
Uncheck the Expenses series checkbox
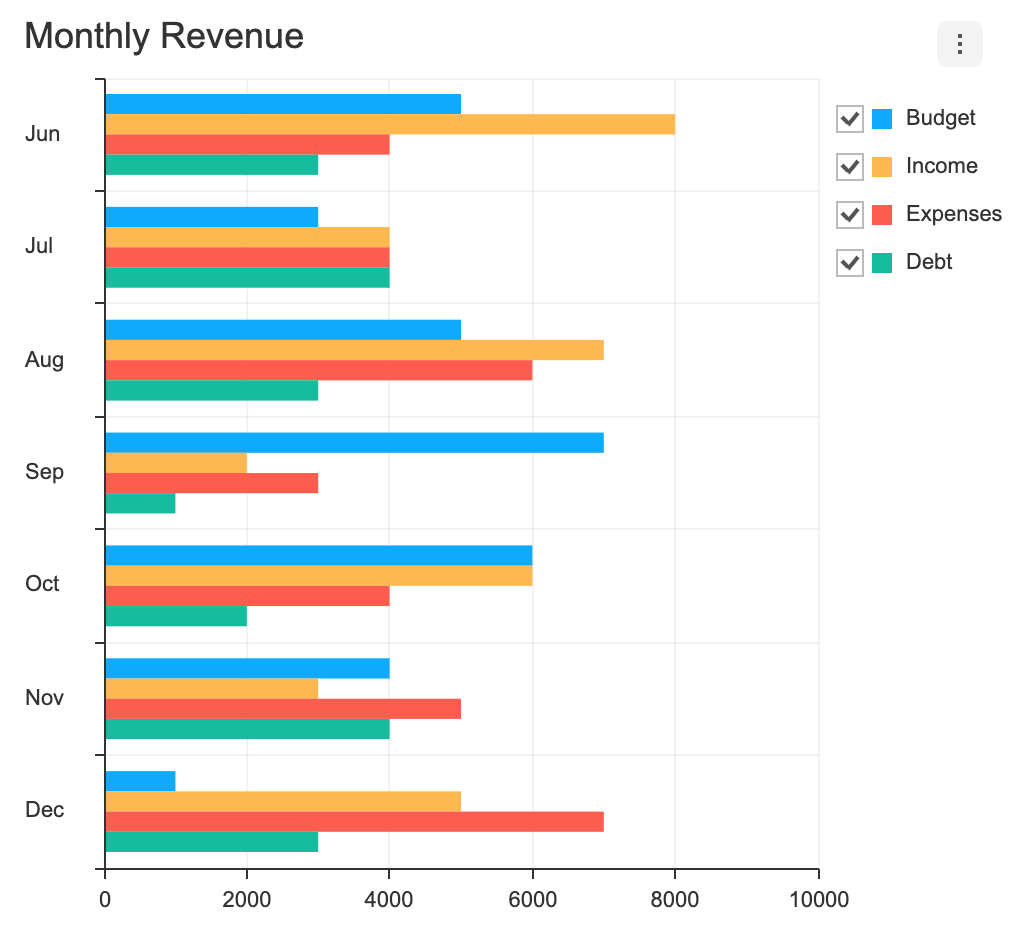[849, 214]
